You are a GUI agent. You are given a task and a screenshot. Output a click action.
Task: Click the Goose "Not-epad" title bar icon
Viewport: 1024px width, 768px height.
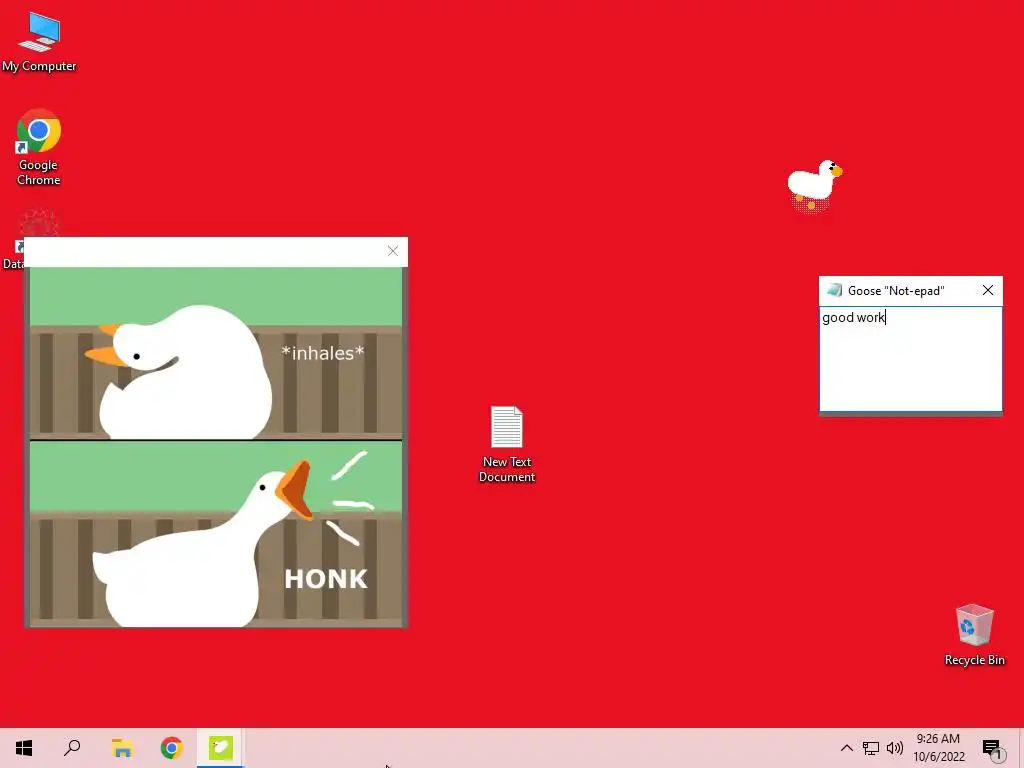[834, 290]
